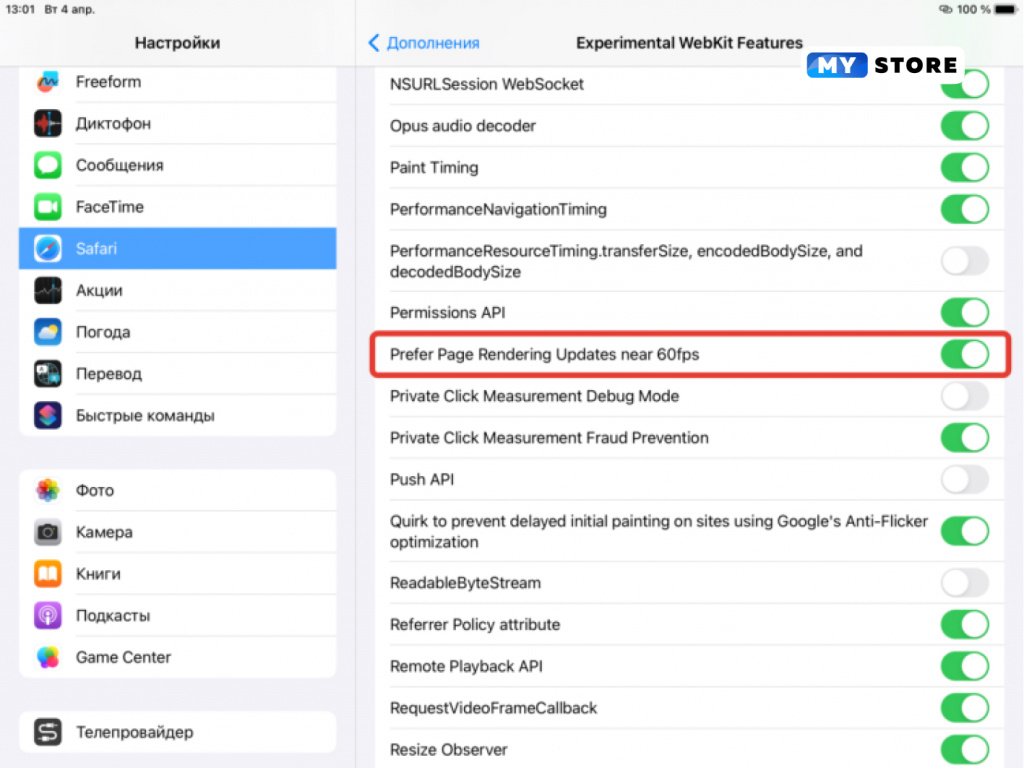Enable ReadableByteStream switch
Viewport: 1024px width, 768px height.
(x=964, y=583)
